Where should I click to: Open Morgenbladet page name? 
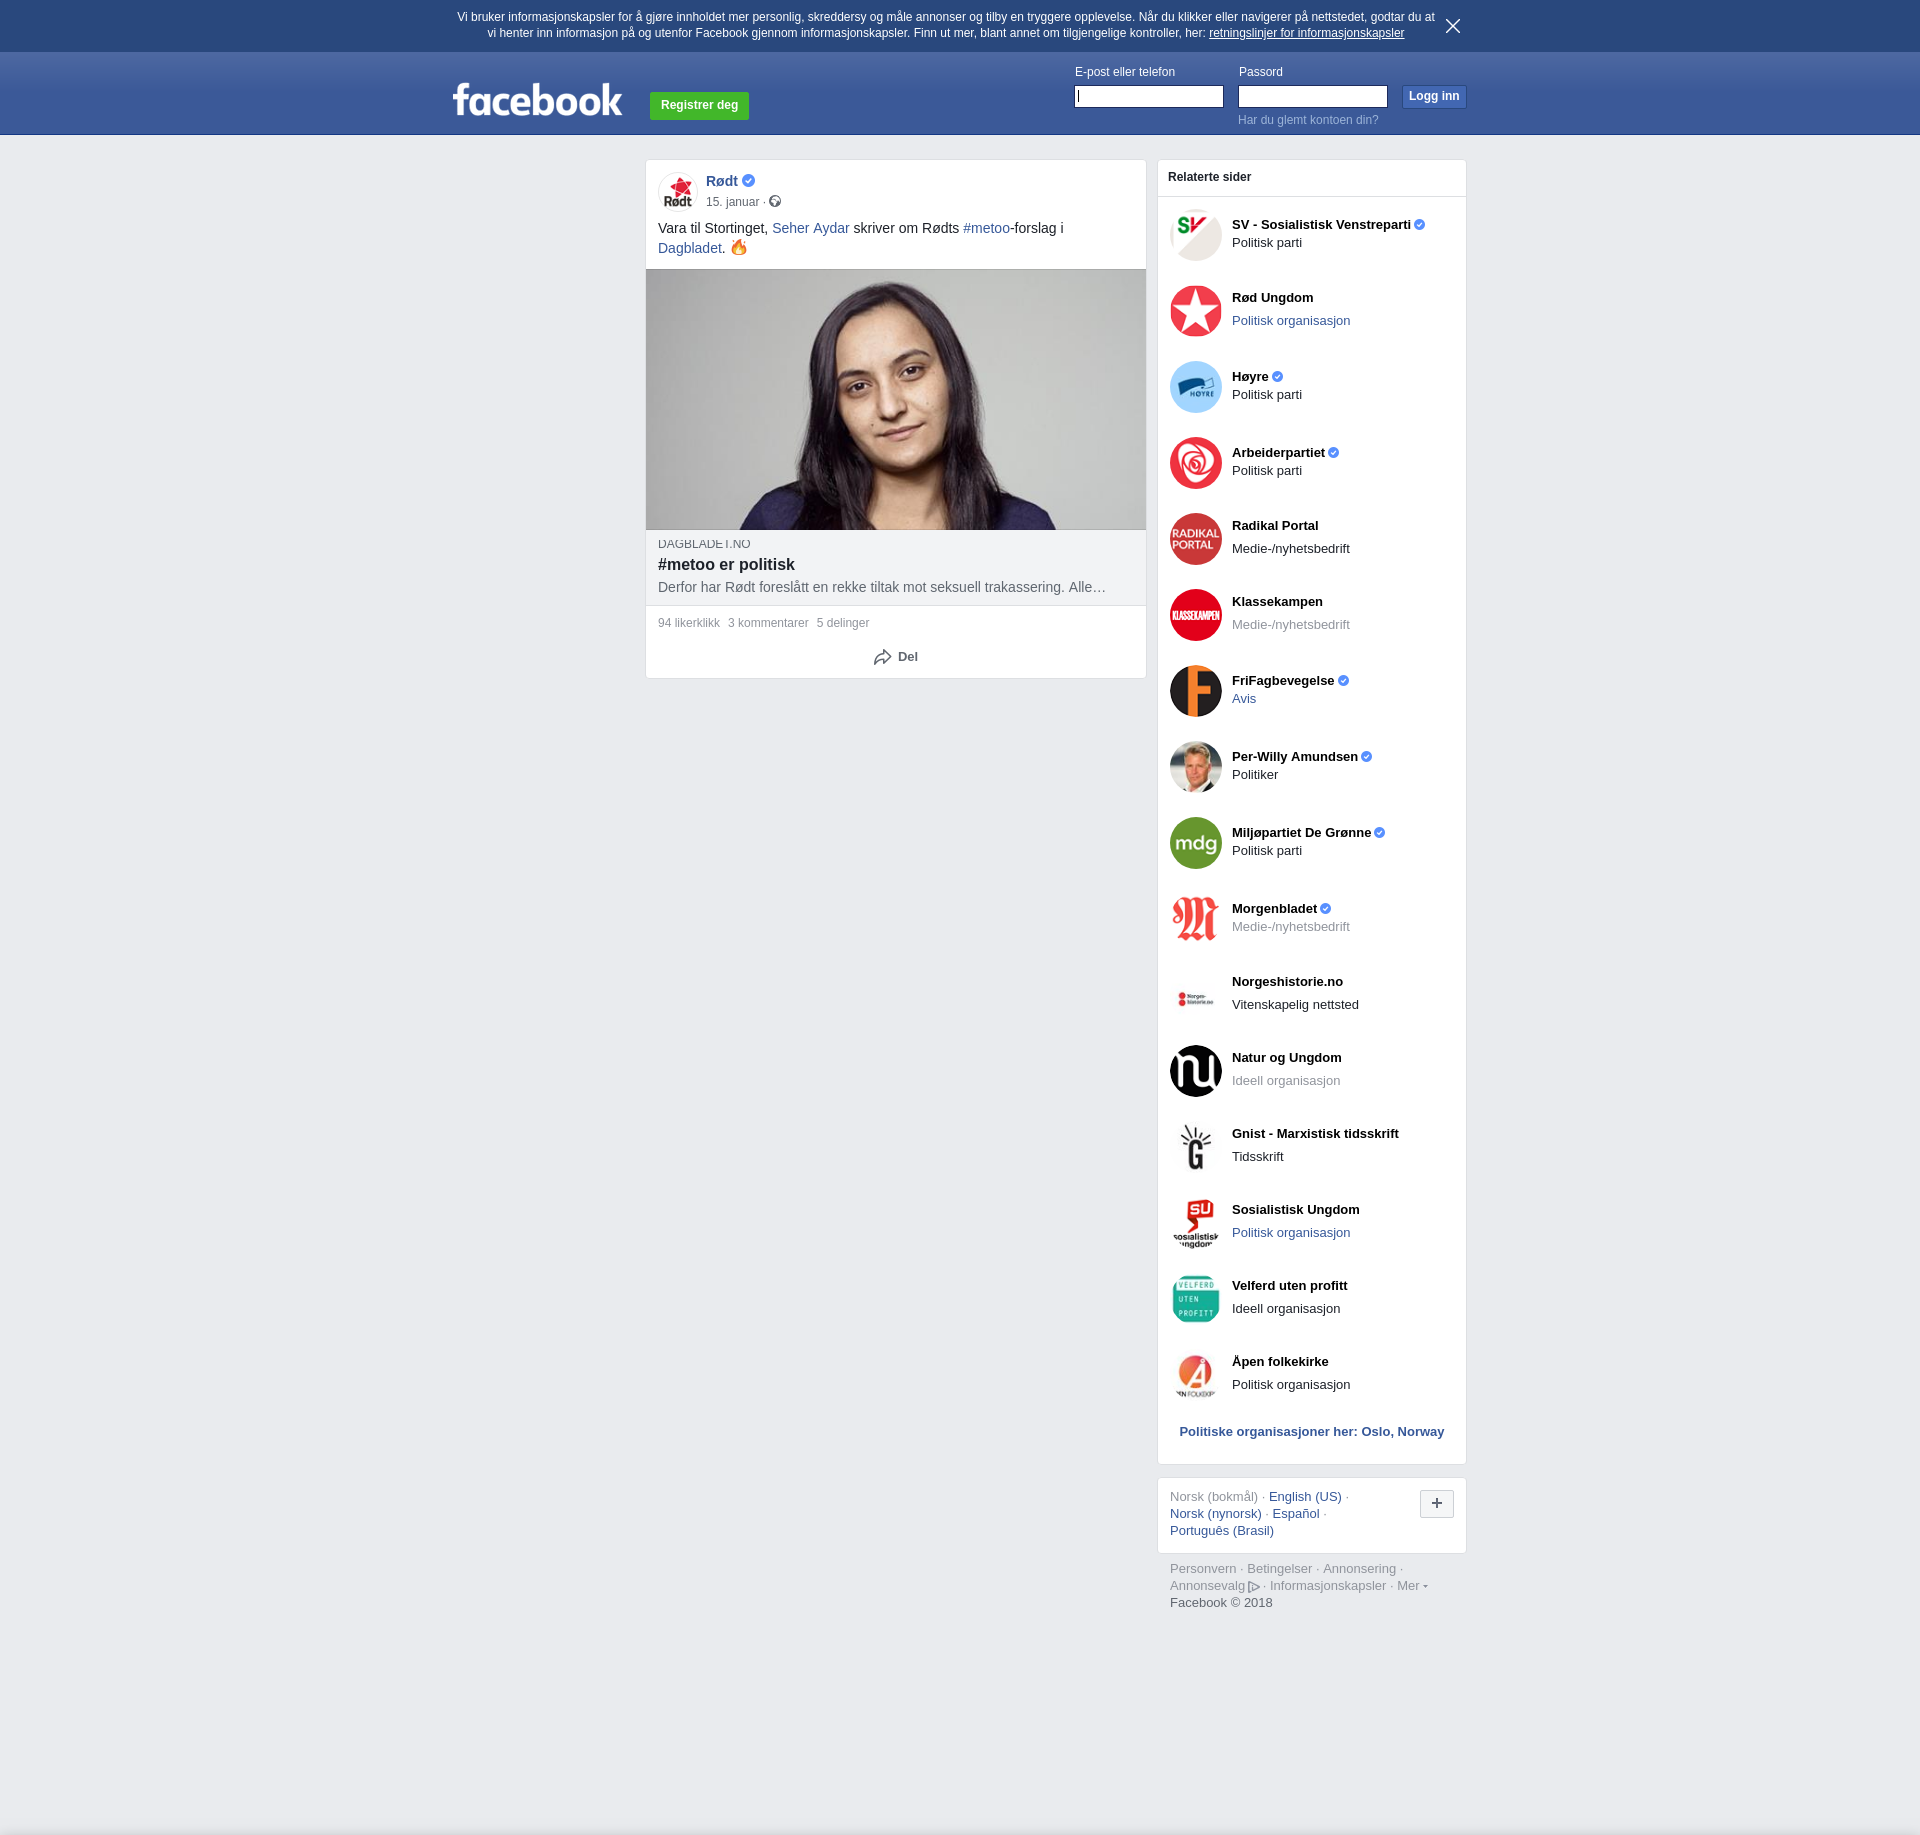coord(1274,909)
